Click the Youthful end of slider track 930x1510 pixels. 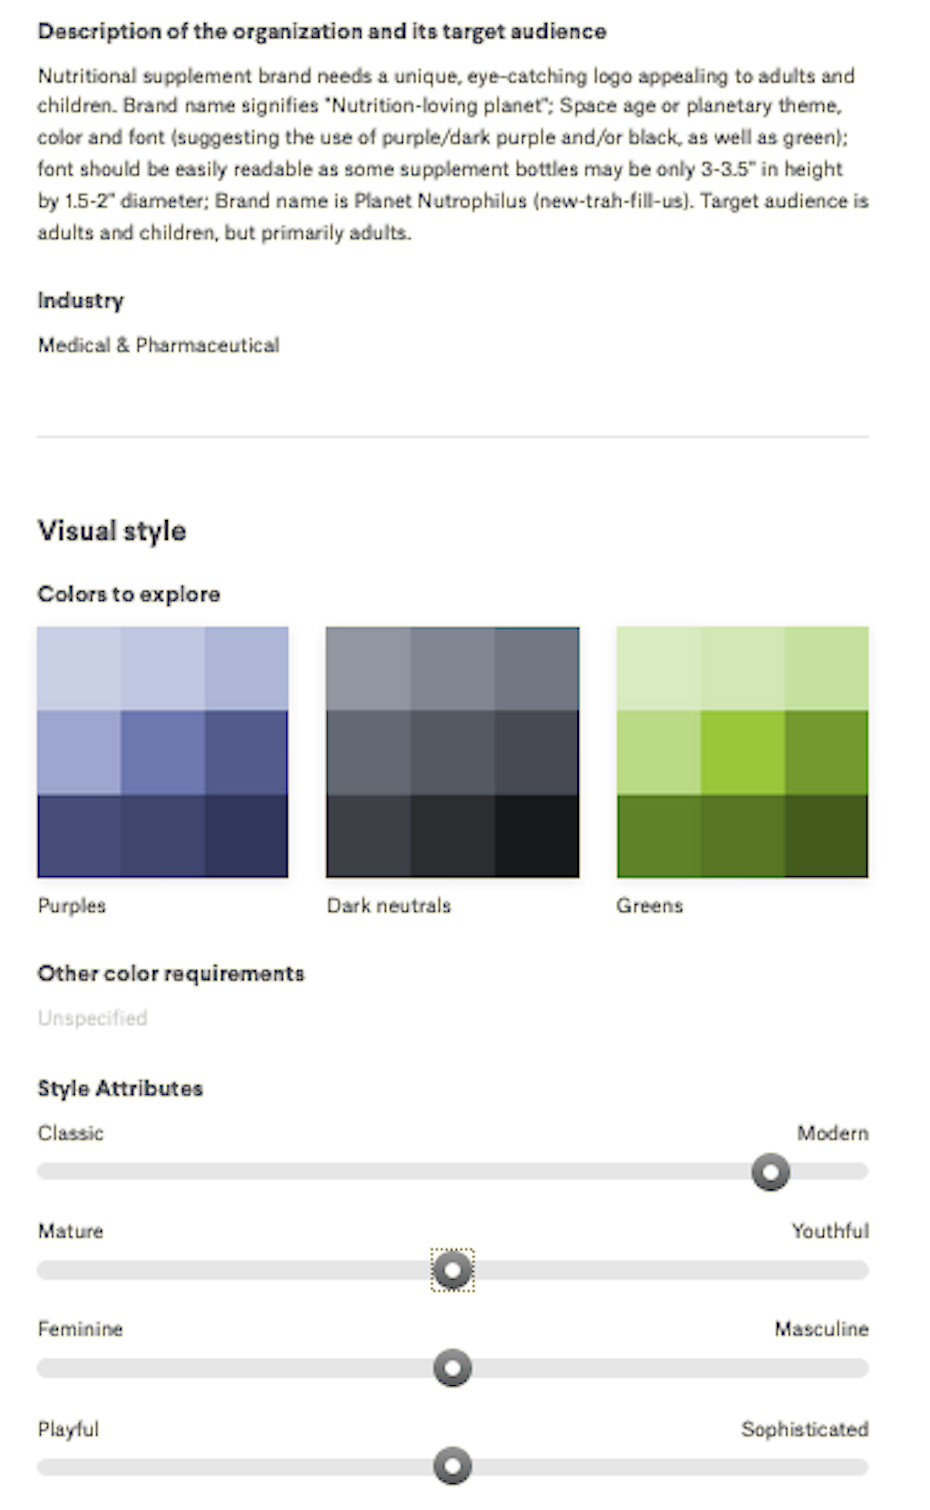click(855, 1270)
